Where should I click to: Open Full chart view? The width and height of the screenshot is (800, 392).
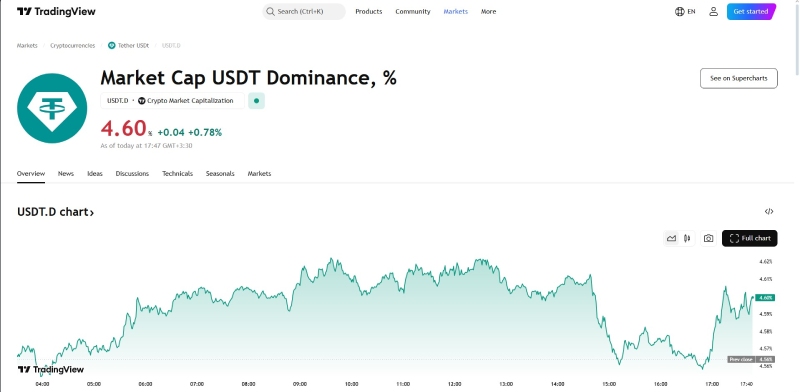[749, 238]
